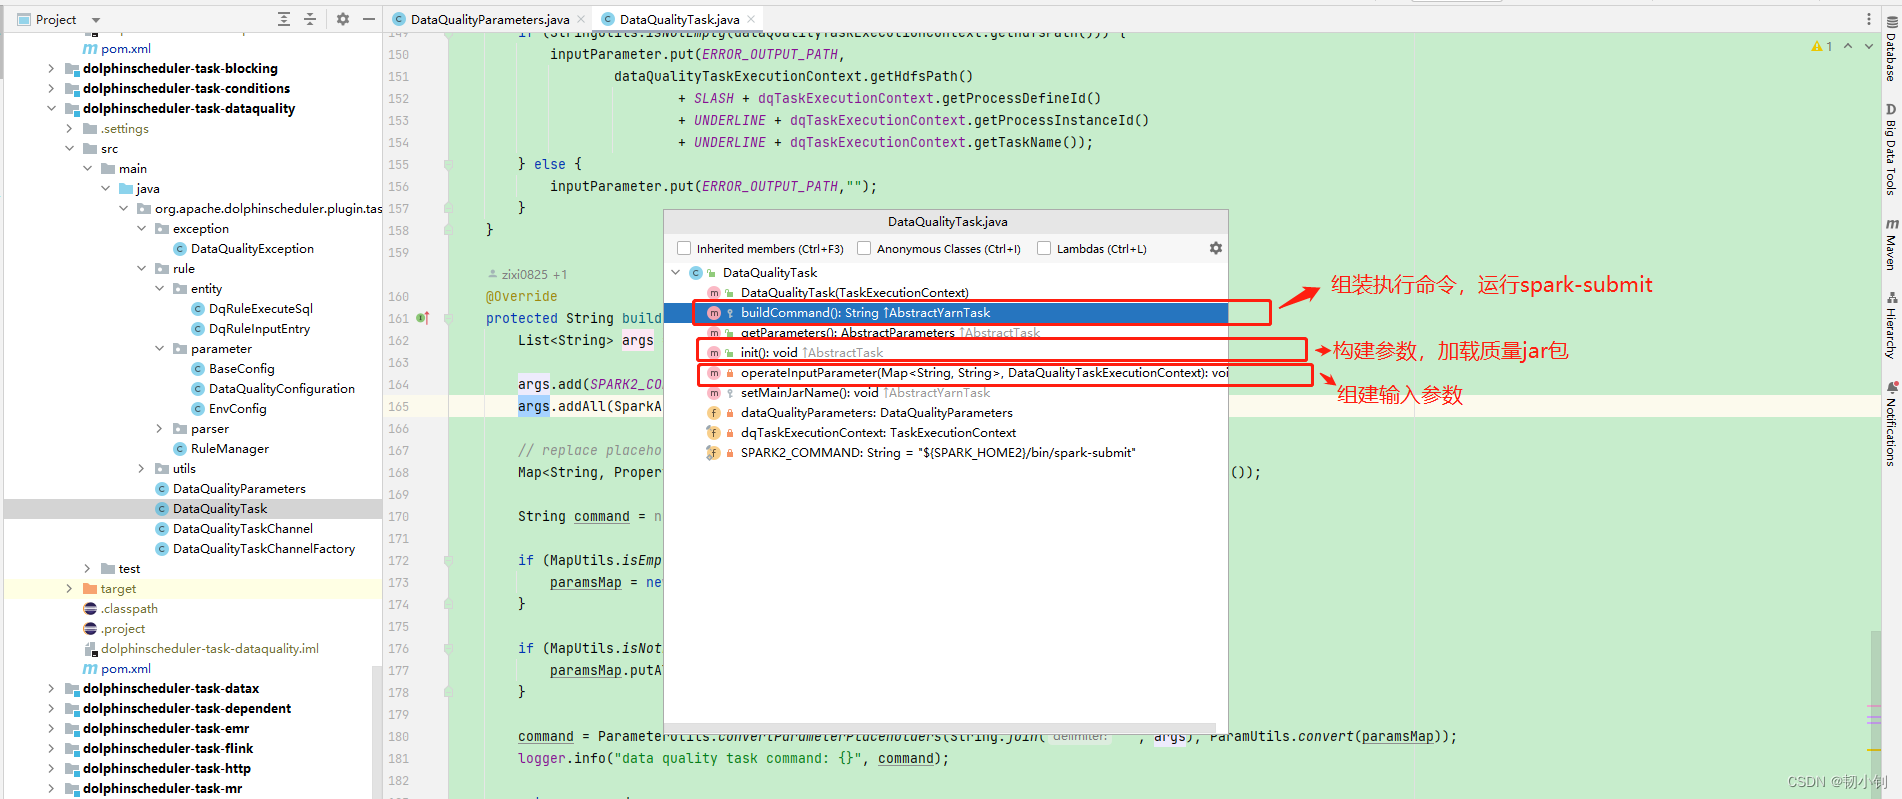Open DqRuleInputEntry class
Screen dimensions: 1902x799
point(259,328)
